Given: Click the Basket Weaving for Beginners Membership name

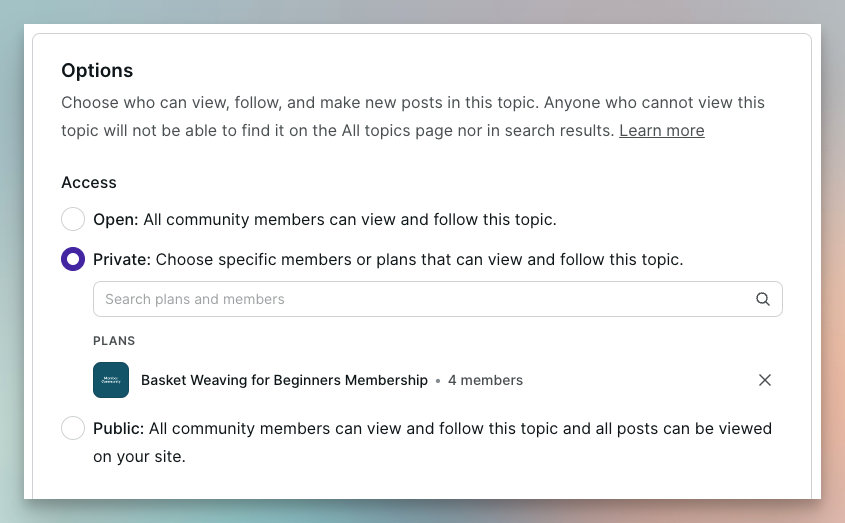Looking at the screenshot, I should (x=284, y=380).
